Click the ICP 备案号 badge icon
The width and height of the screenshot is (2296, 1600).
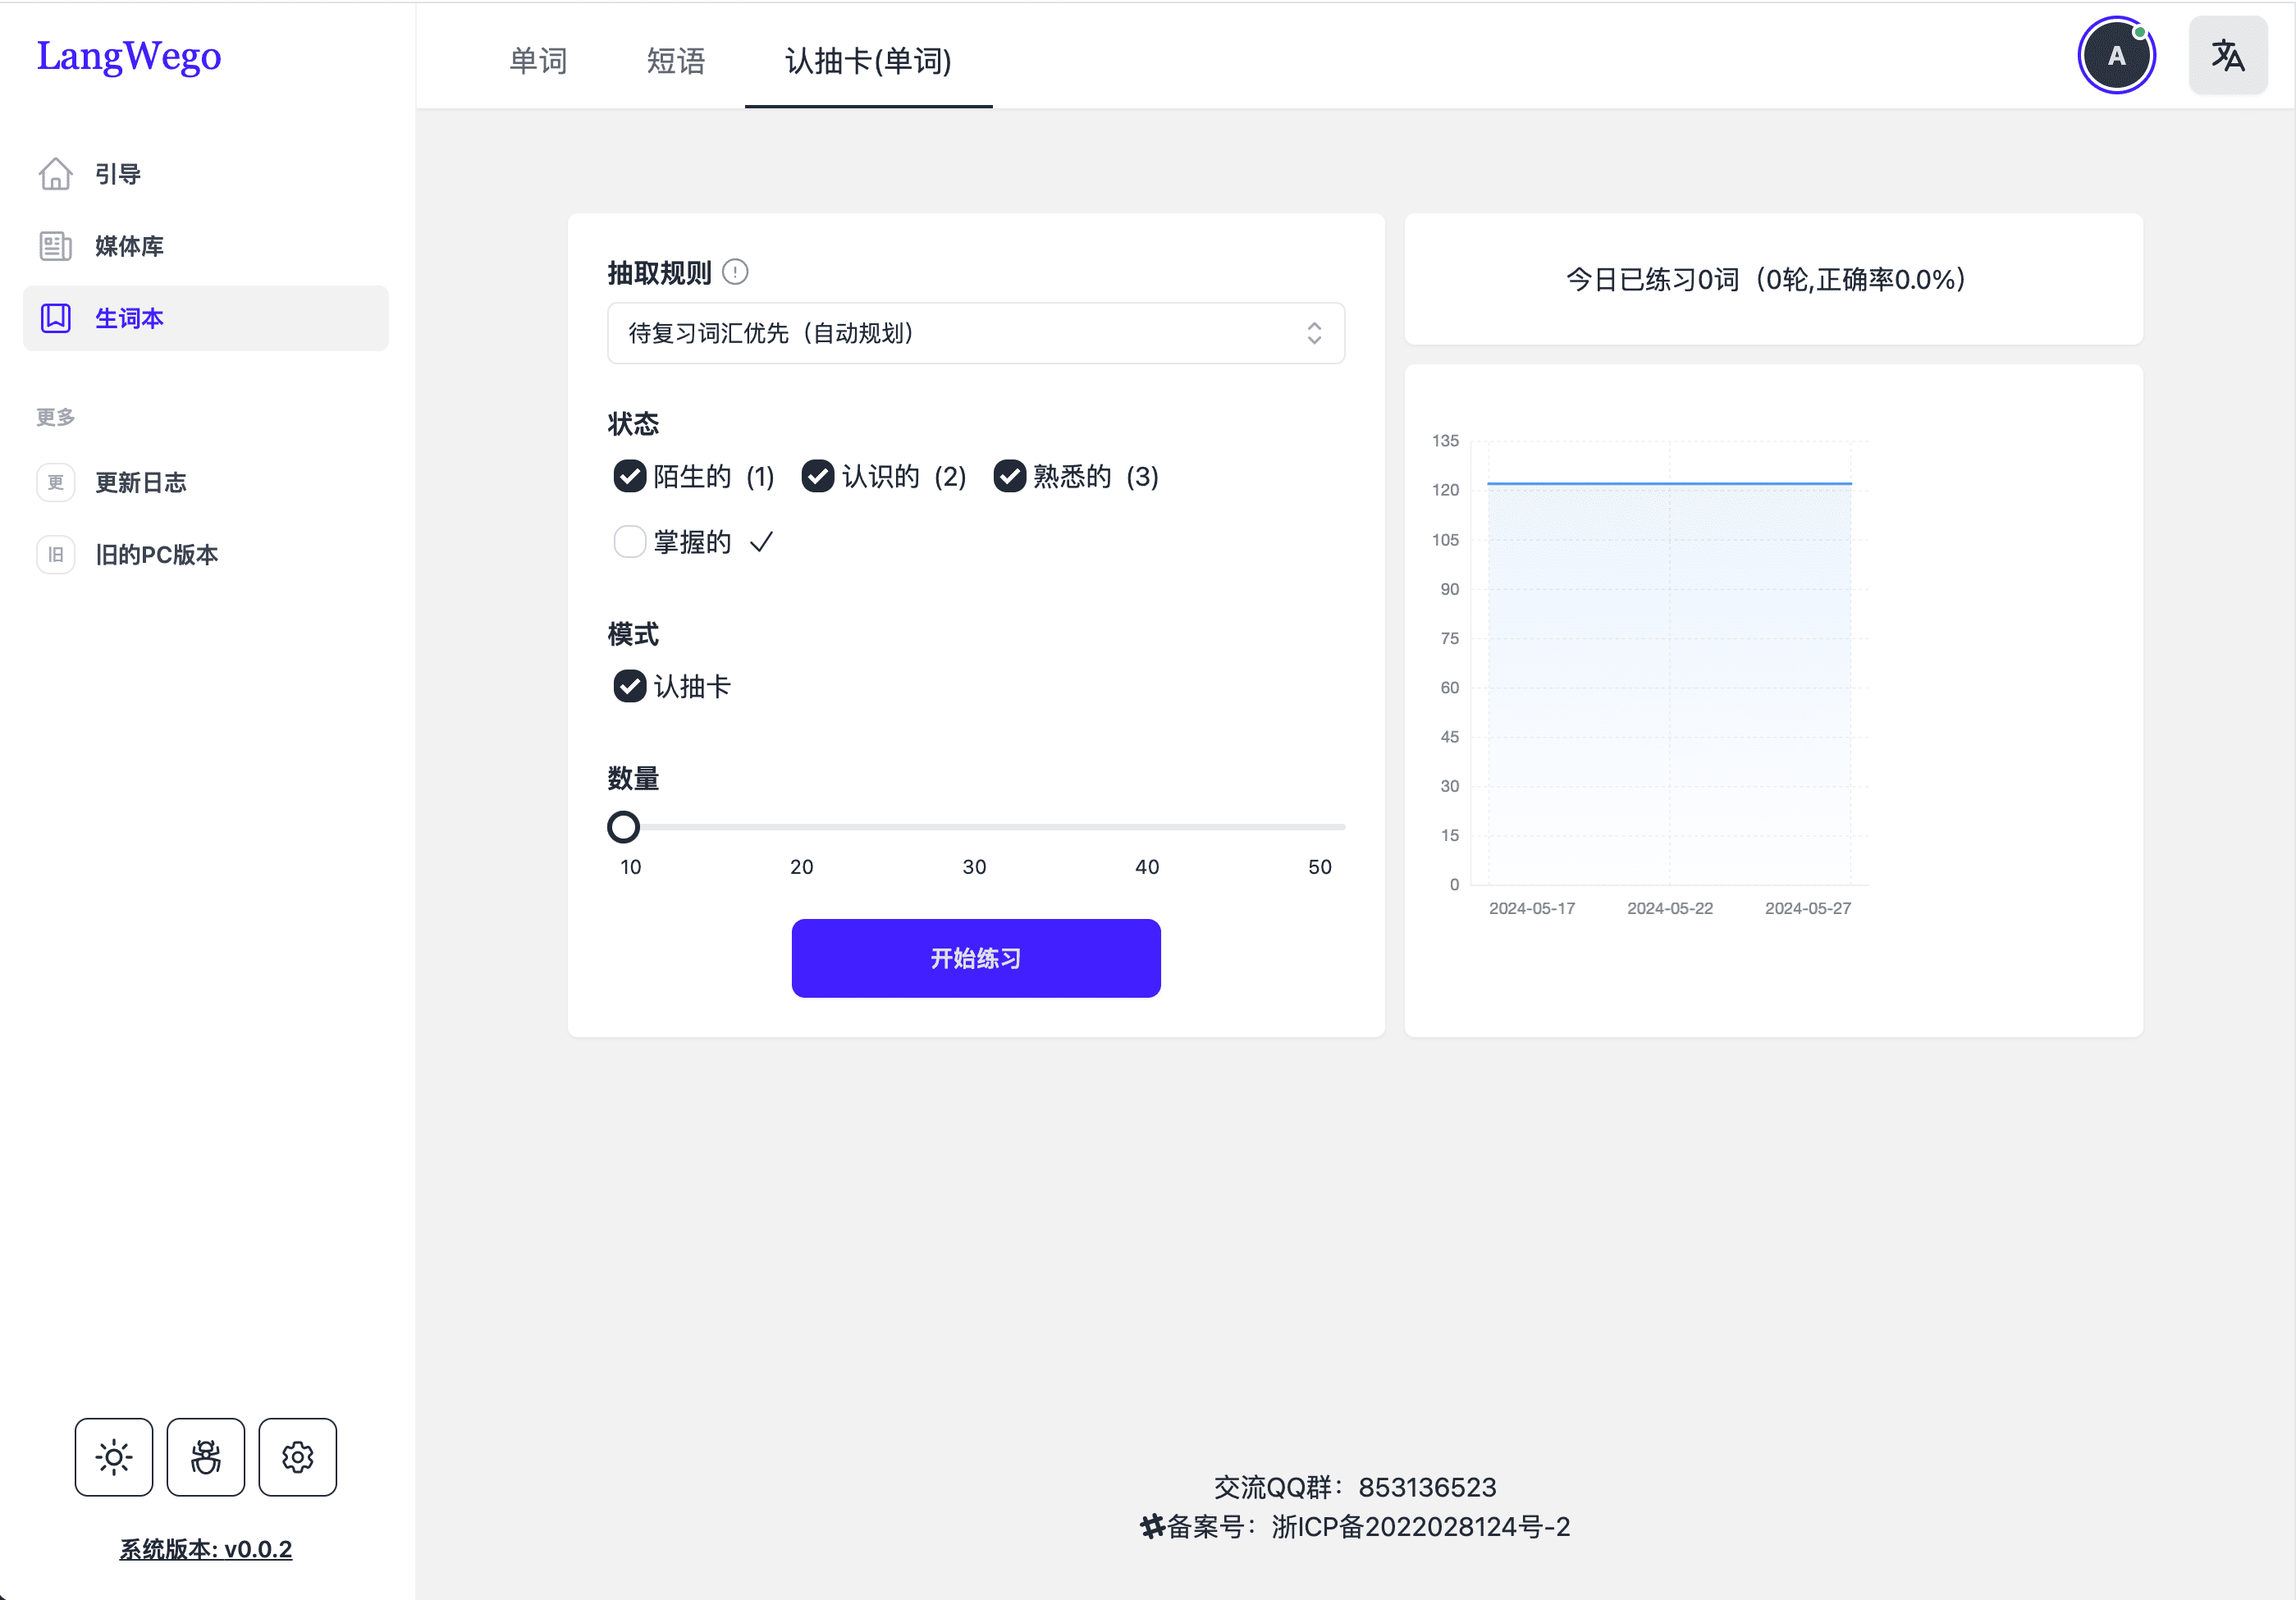[1152, 1527]
